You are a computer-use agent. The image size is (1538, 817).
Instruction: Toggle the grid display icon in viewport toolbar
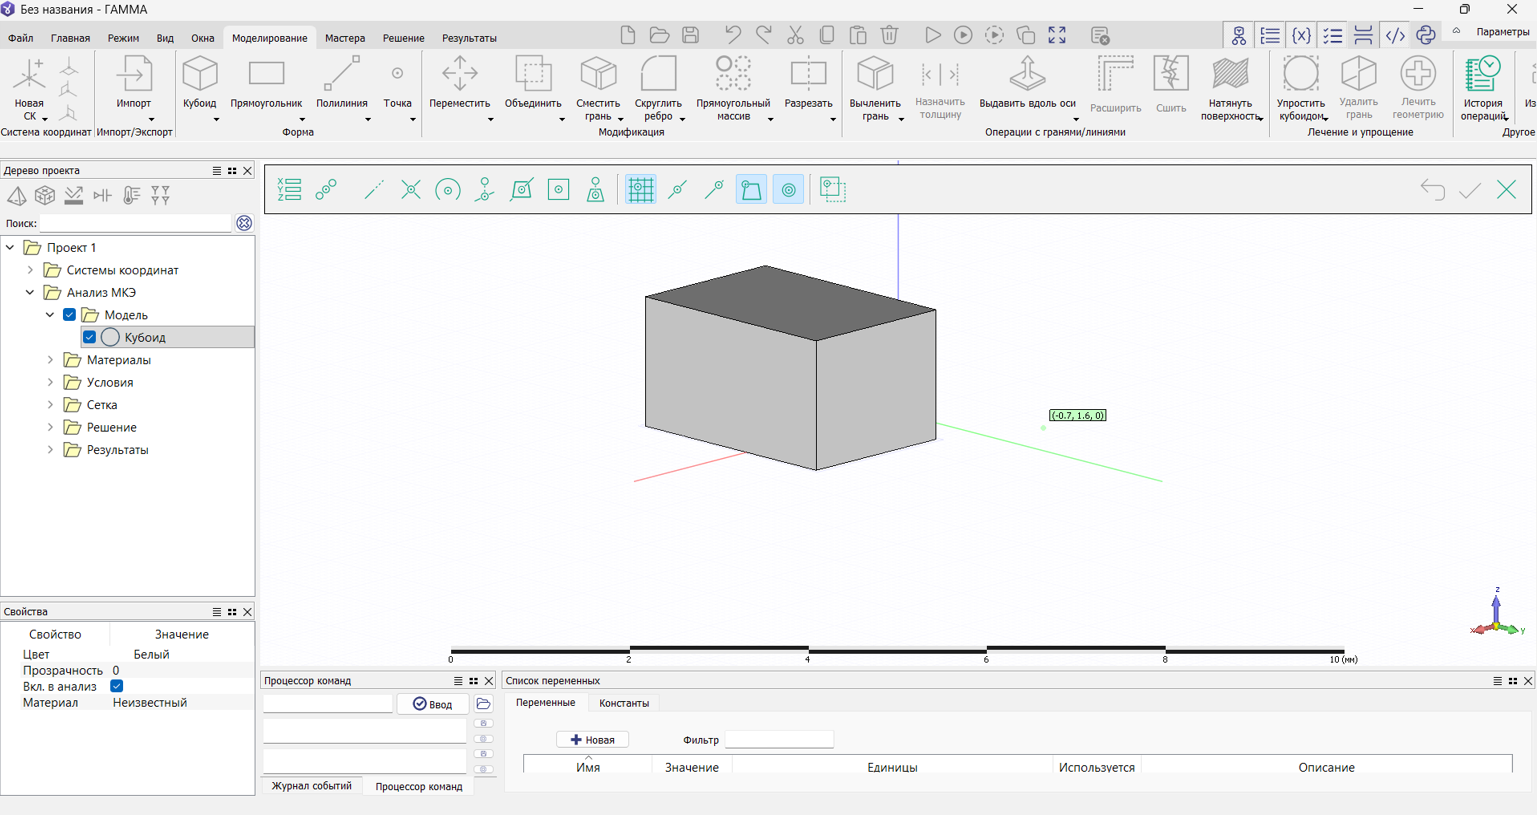640,190
